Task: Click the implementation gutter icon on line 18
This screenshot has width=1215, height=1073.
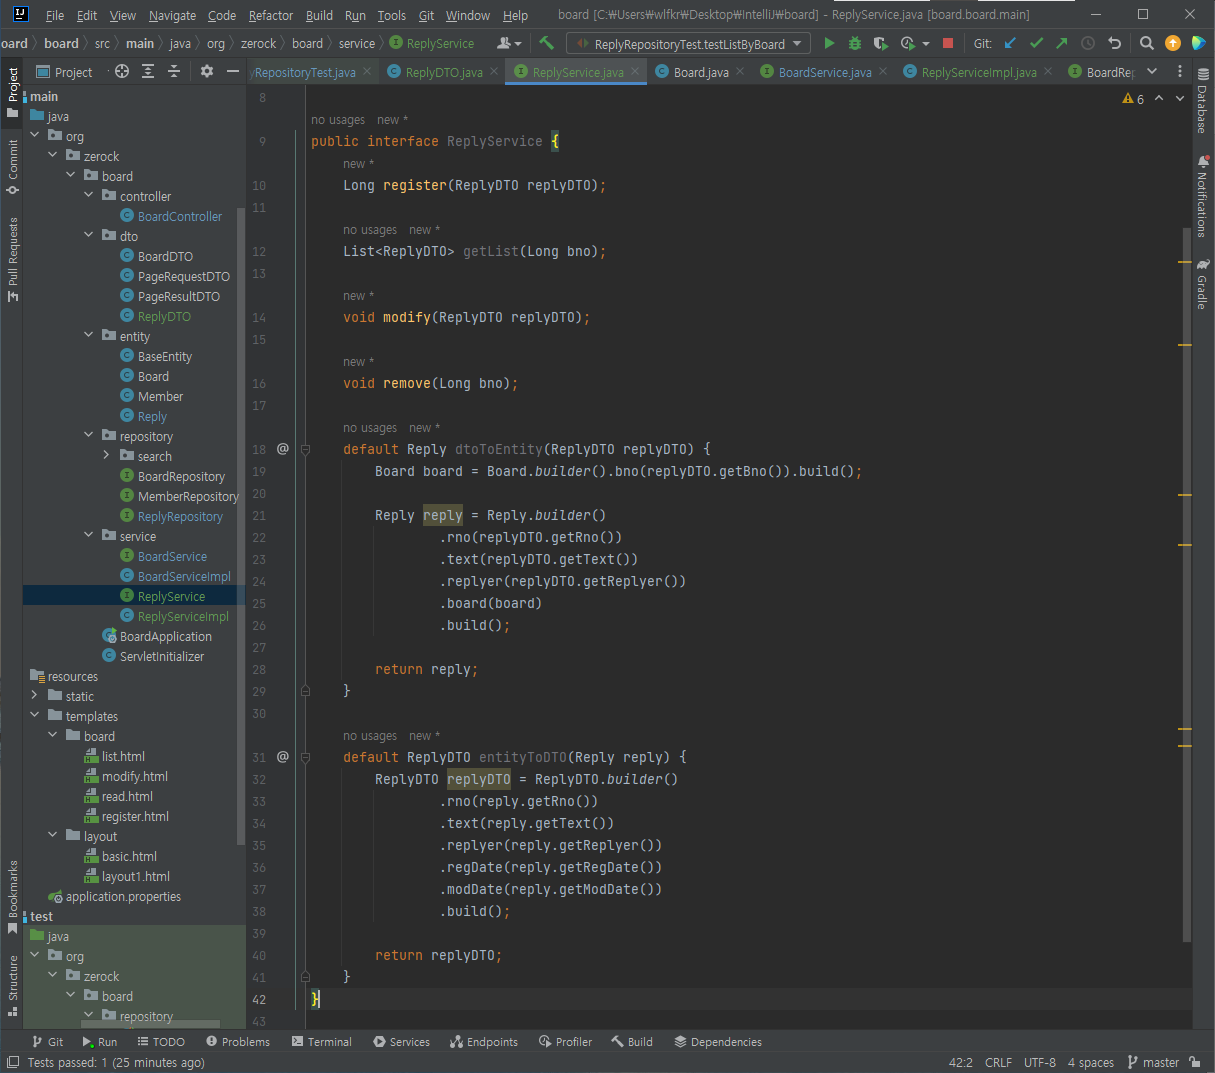Action: [x=283, y=449]
